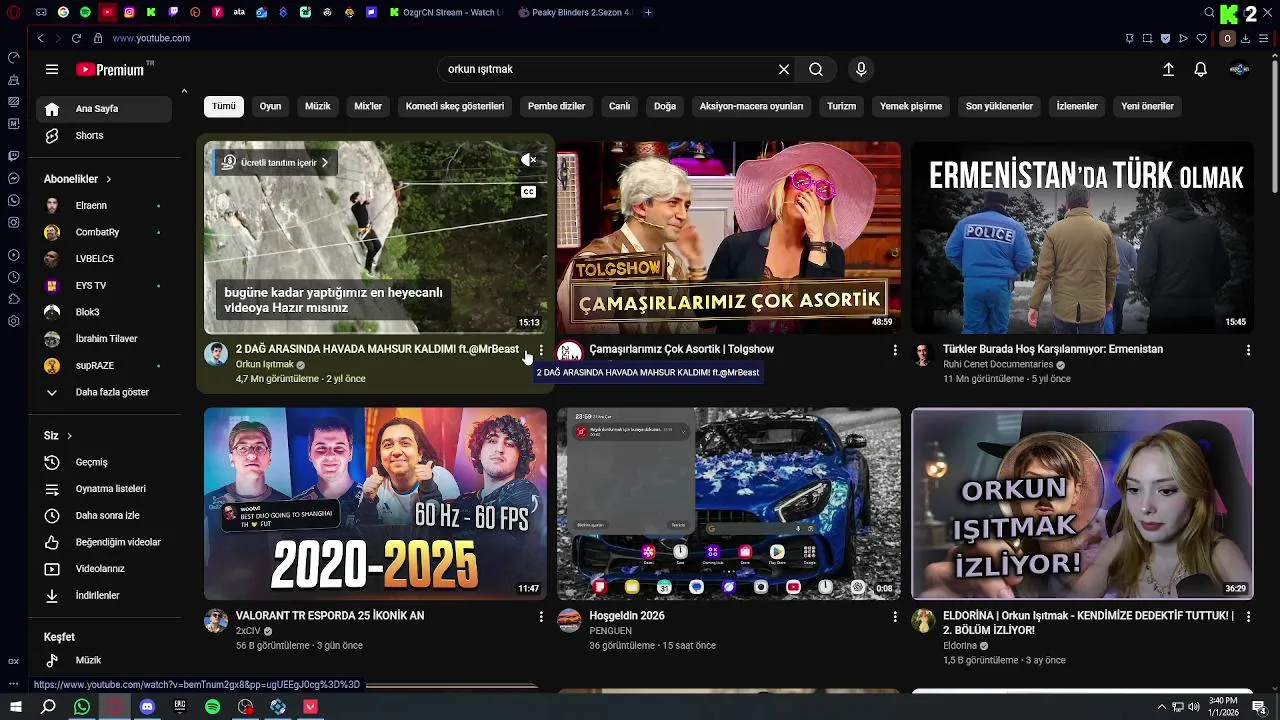Viewport: 1280px width, 720px height.
Task: Select the Oyun filter chip
Action: (x=270, y=106)
